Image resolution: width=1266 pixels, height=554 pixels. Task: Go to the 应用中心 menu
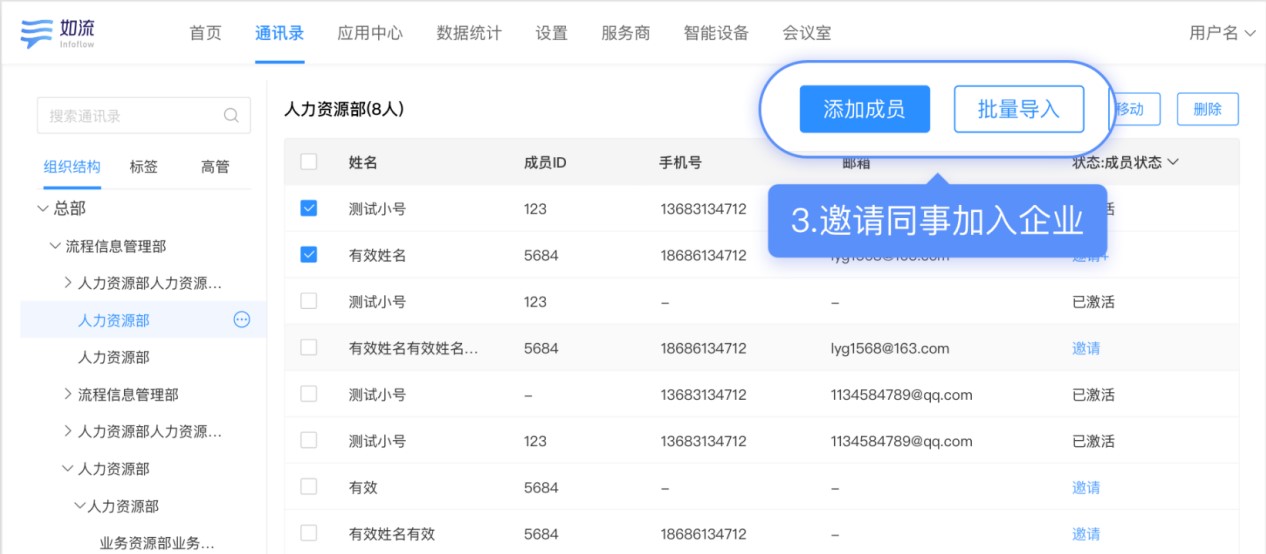pos(370,33)
